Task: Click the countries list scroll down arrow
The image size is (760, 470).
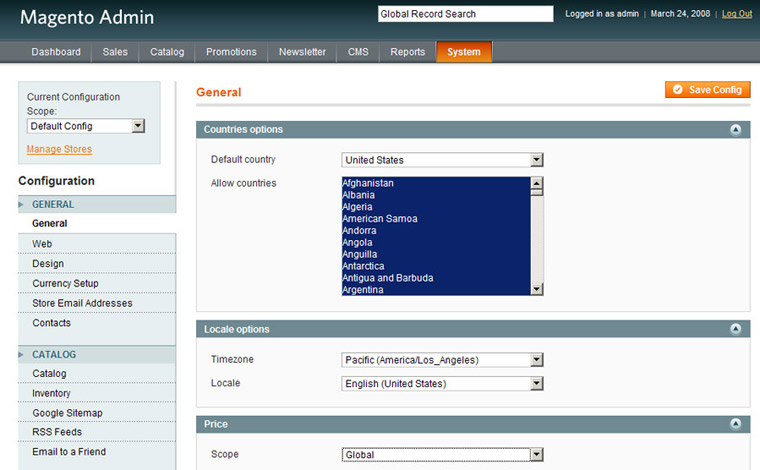Action: click(537, 289)
